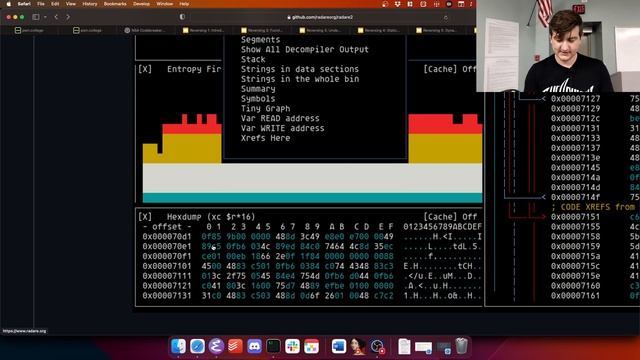The width and height of the screenshot is (640, 360).
Task: Switch to the Reversing 2 tab
Action: pyautogui.click(x=262, y=30)
